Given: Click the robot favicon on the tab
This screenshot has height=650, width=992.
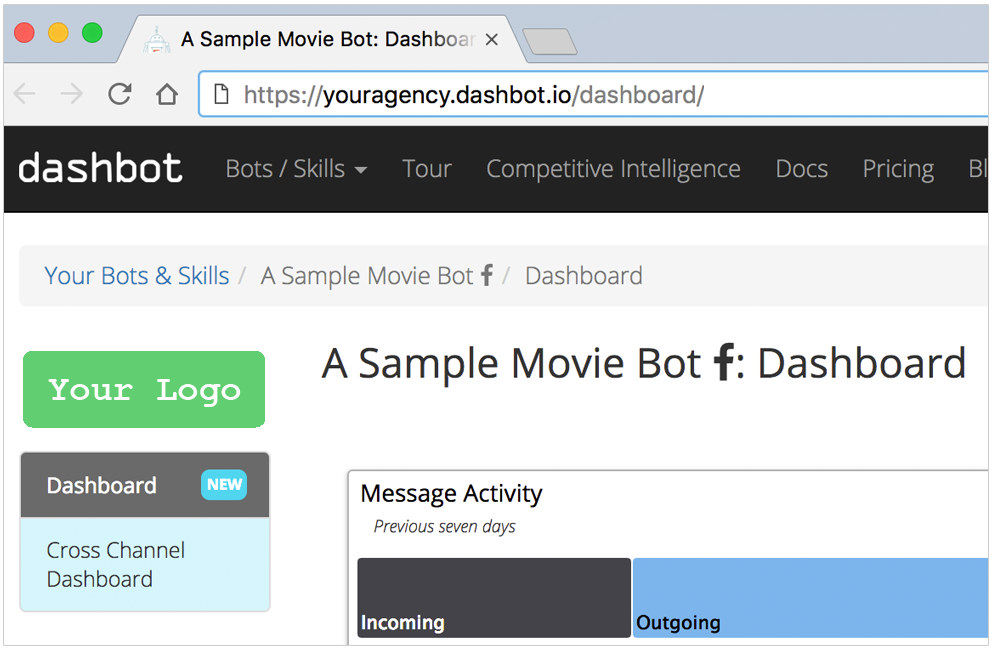Looking at the screenshot, I should click(x=157, y=41).
